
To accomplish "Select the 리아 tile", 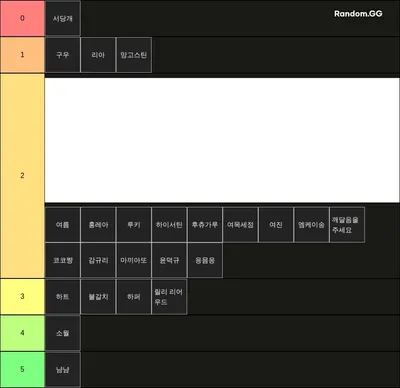I will (98, 55).
